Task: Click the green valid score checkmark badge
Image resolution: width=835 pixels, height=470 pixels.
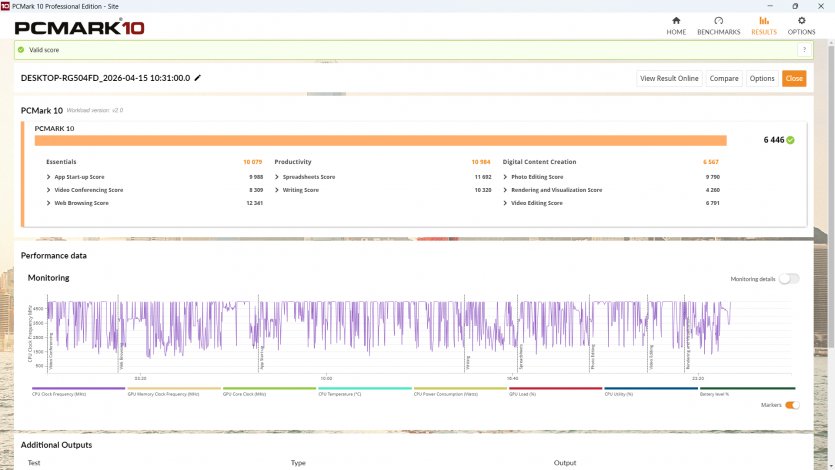Action: tap(790, 140)
